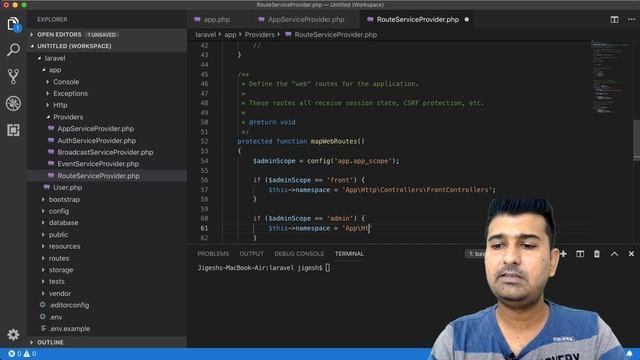The image size is (640, 360).
Task: Click RouteServiceProvider.php breadcrumb segment
Action: [336, 35]
